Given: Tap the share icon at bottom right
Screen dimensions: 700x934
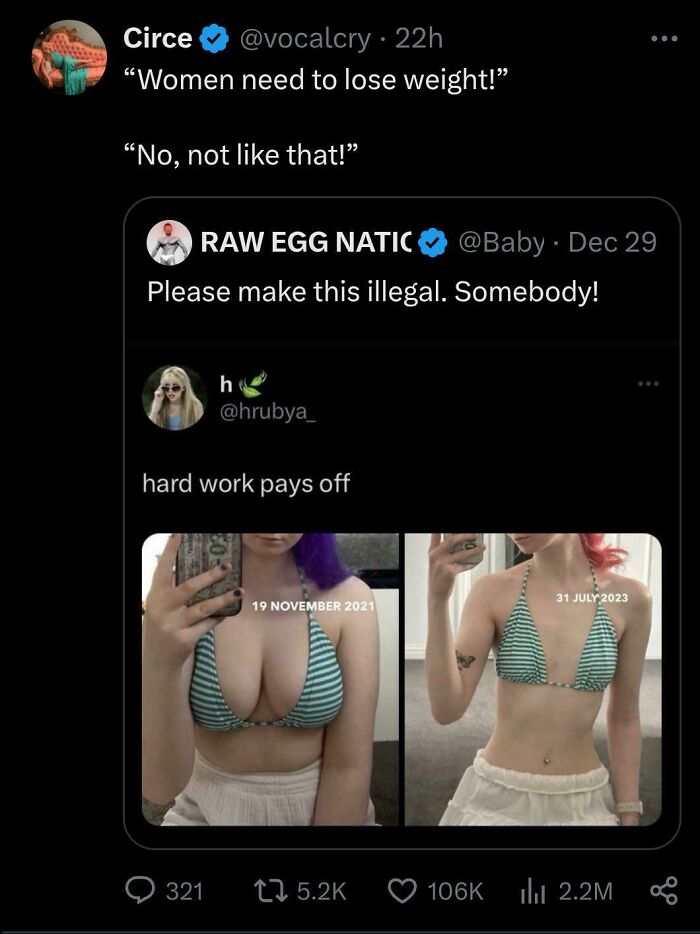Looking at the screenshot, I should pos(663,891).
